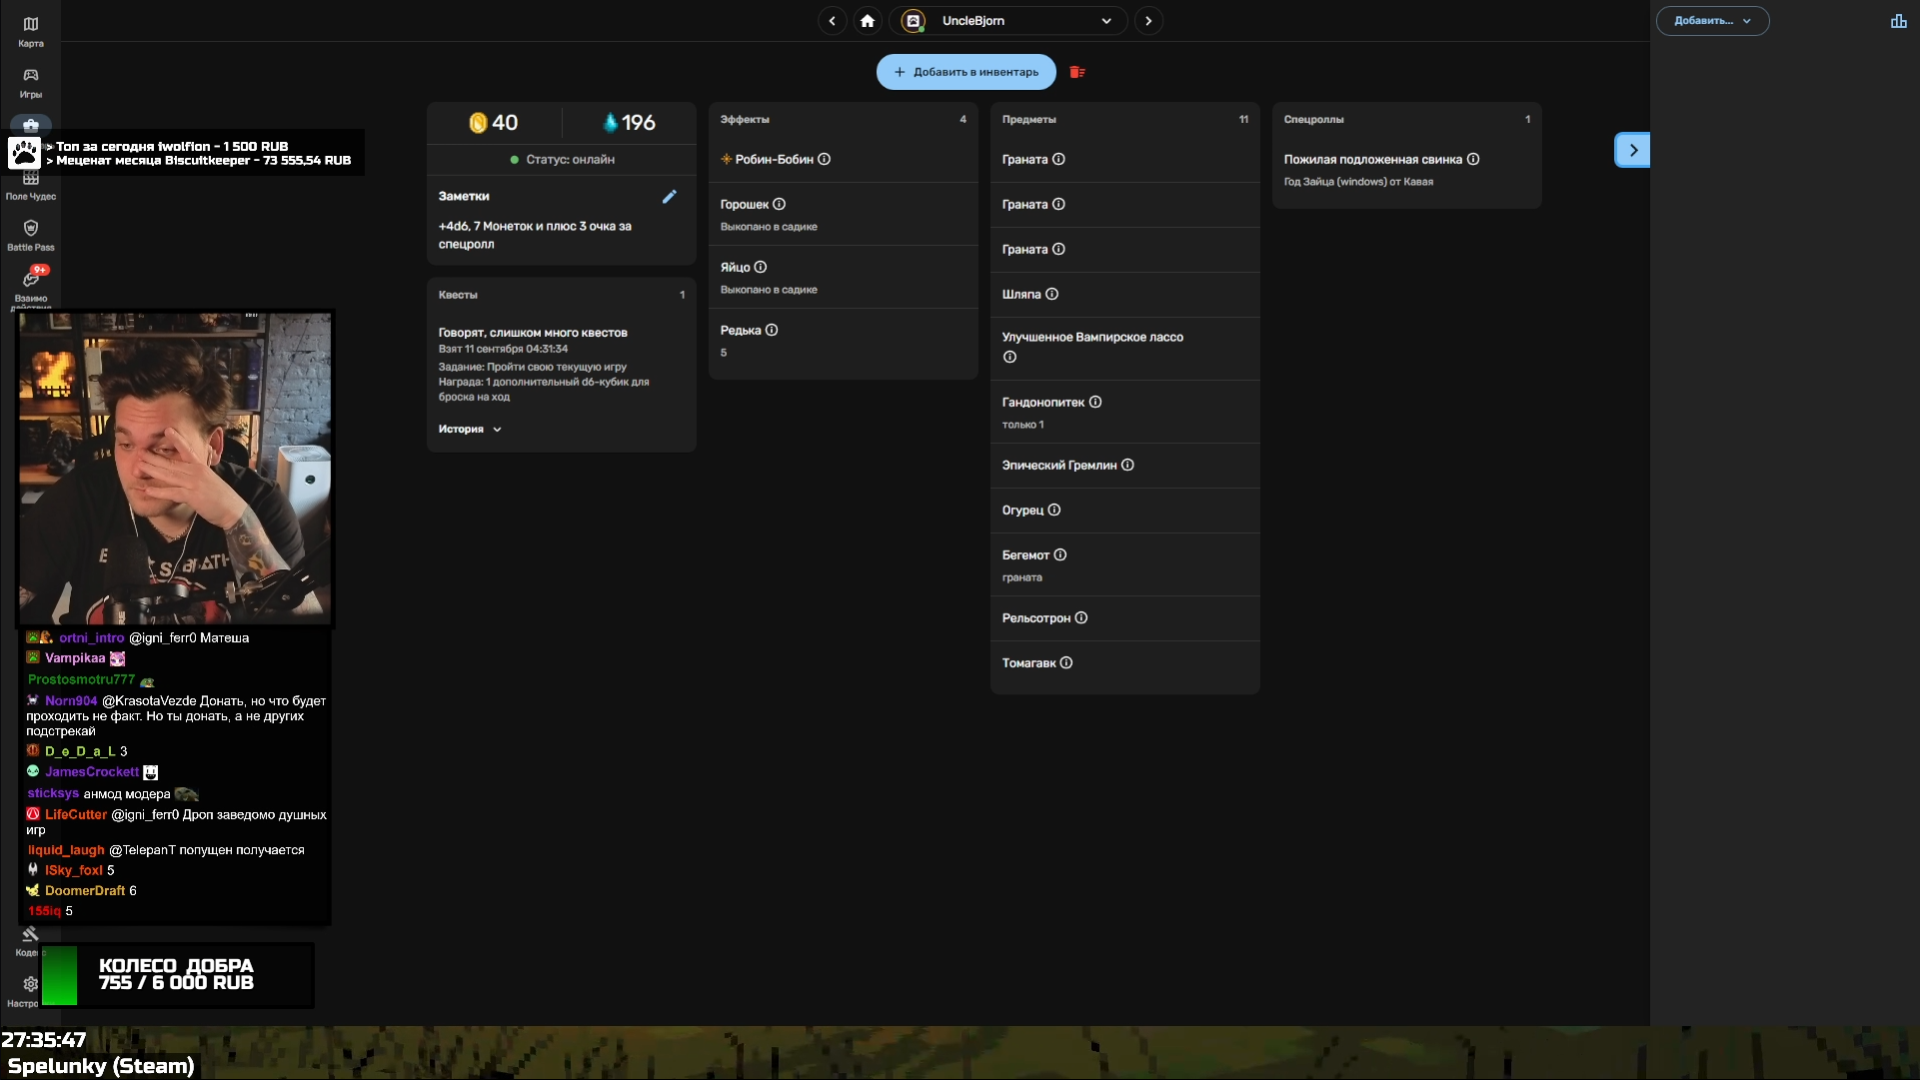The height and width of the screenshot is (1080, 1920).
Task: Click the home icon in top navigation
Action: [867, 21]
